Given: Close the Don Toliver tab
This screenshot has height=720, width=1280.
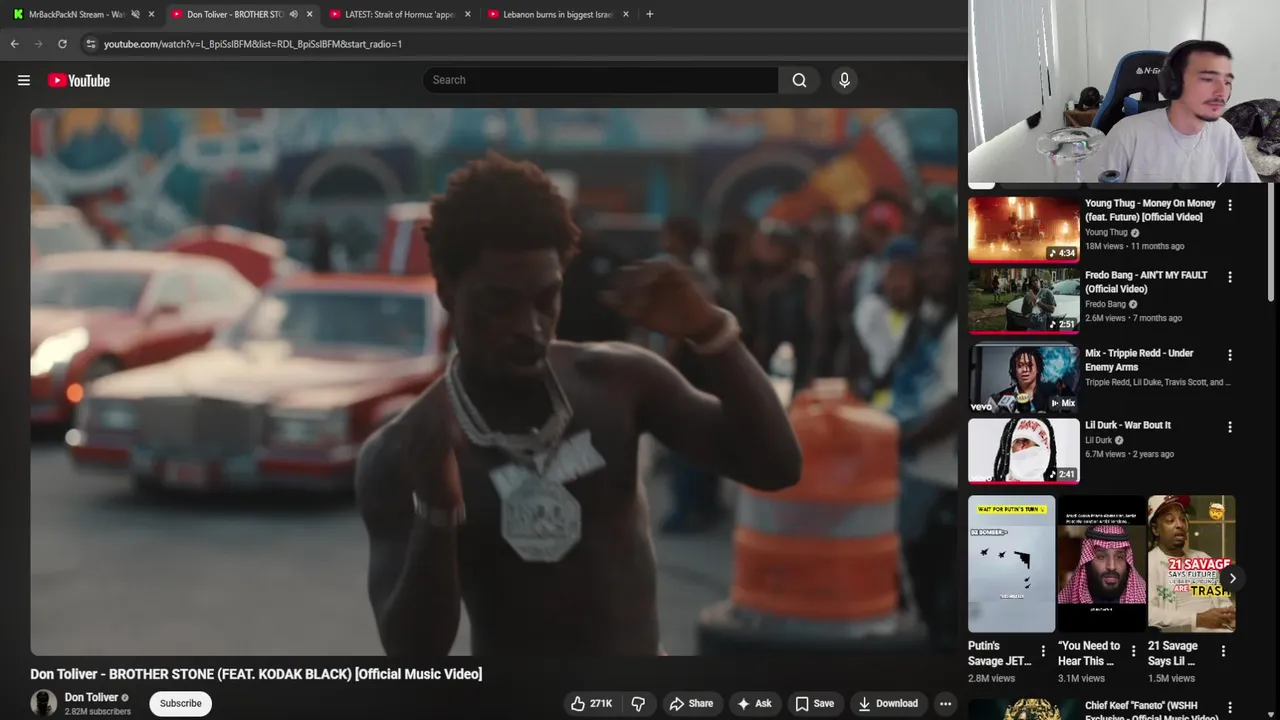Looking at the screenshot, I should point(309,14).
